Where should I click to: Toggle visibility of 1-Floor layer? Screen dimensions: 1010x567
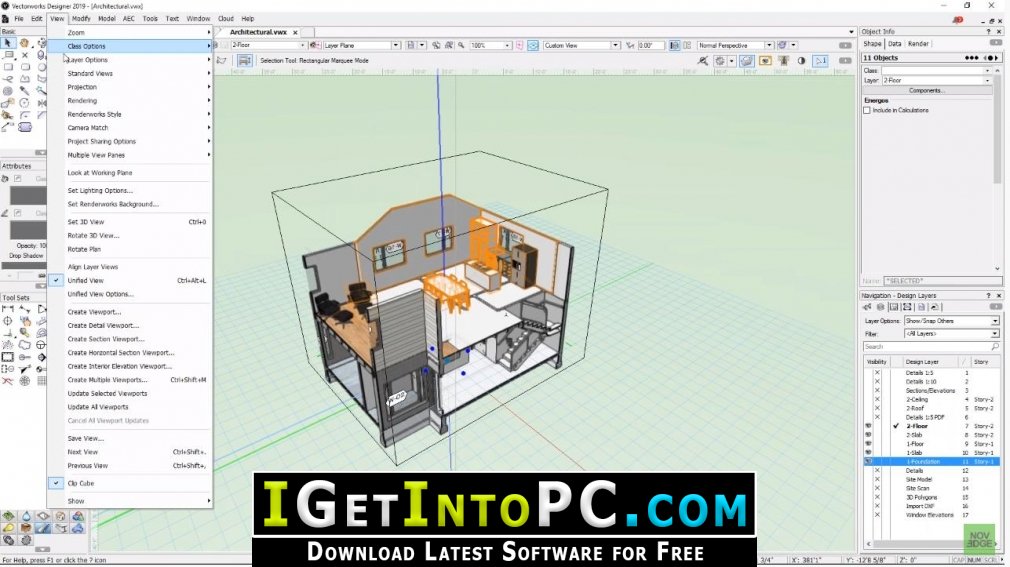868,444
